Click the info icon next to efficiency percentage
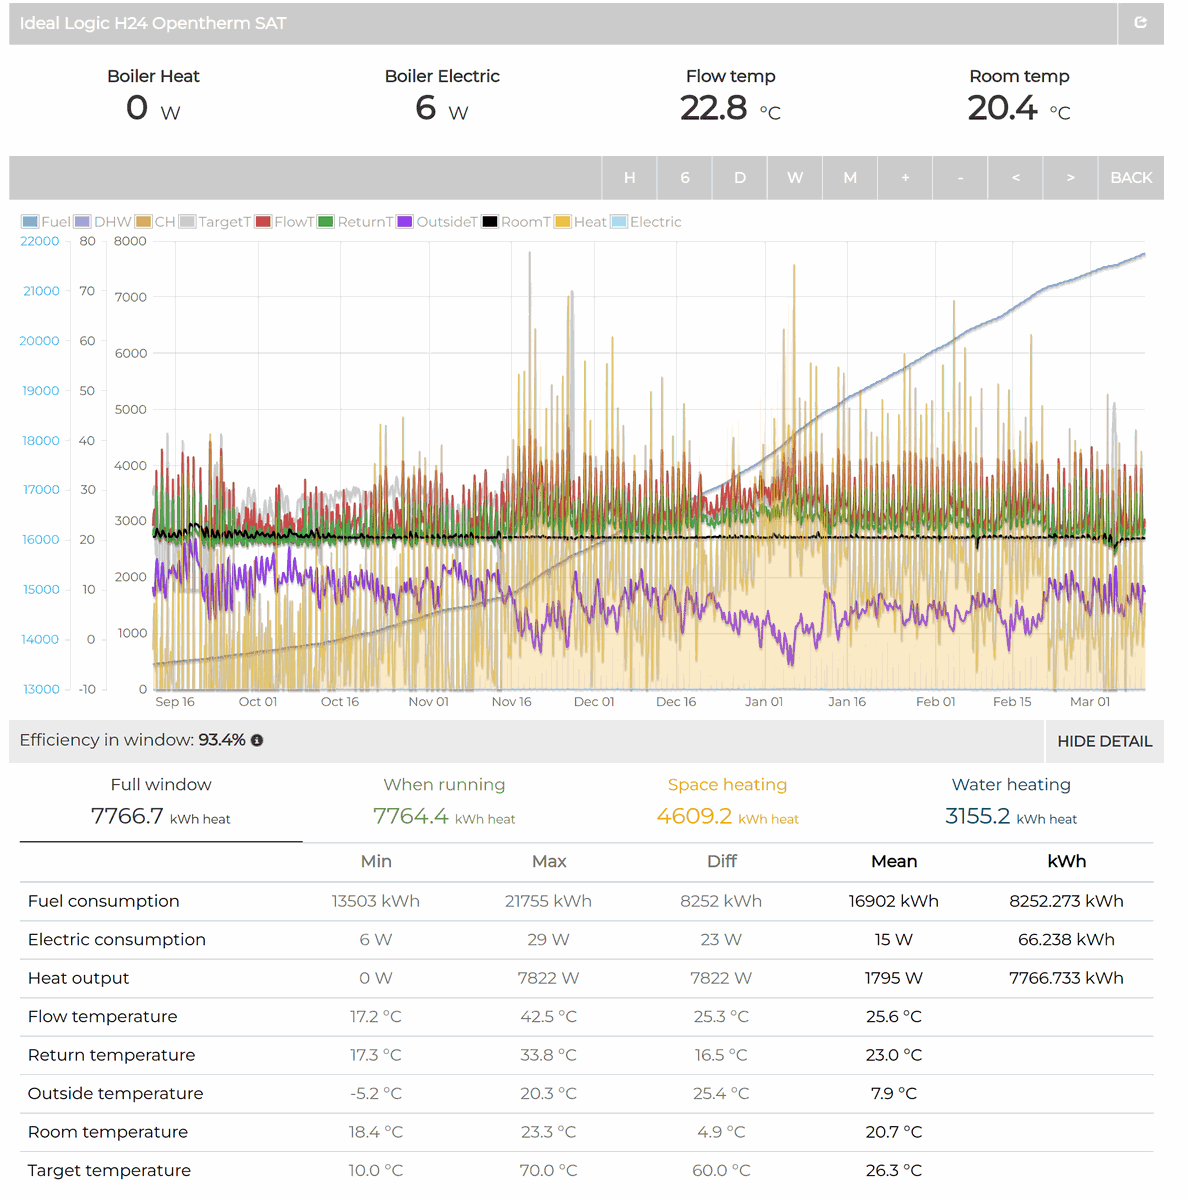The image size is (1188, 1200). tap(258, 741)
